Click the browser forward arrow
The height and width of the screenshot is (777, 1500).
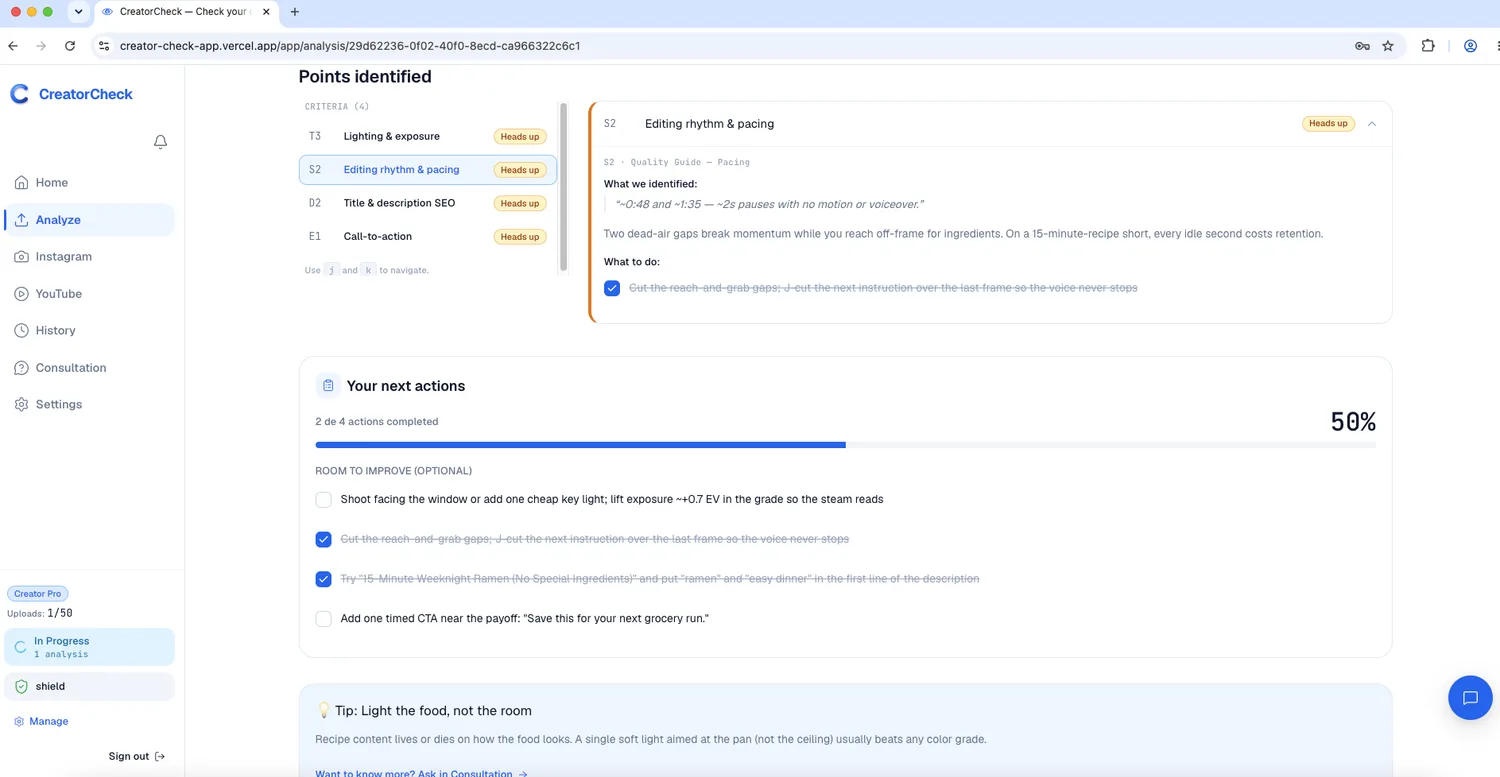click(41, 46)
